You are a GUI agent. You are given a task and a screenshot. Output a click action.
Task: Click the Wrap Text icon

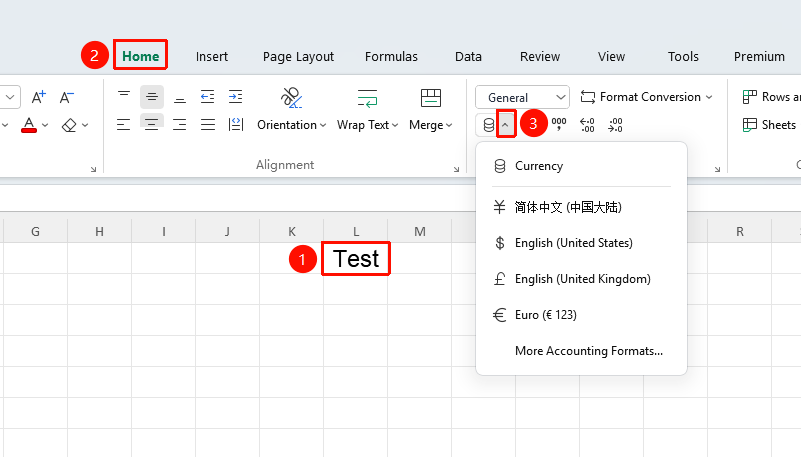pyautogui.click(x=367, y=98)
